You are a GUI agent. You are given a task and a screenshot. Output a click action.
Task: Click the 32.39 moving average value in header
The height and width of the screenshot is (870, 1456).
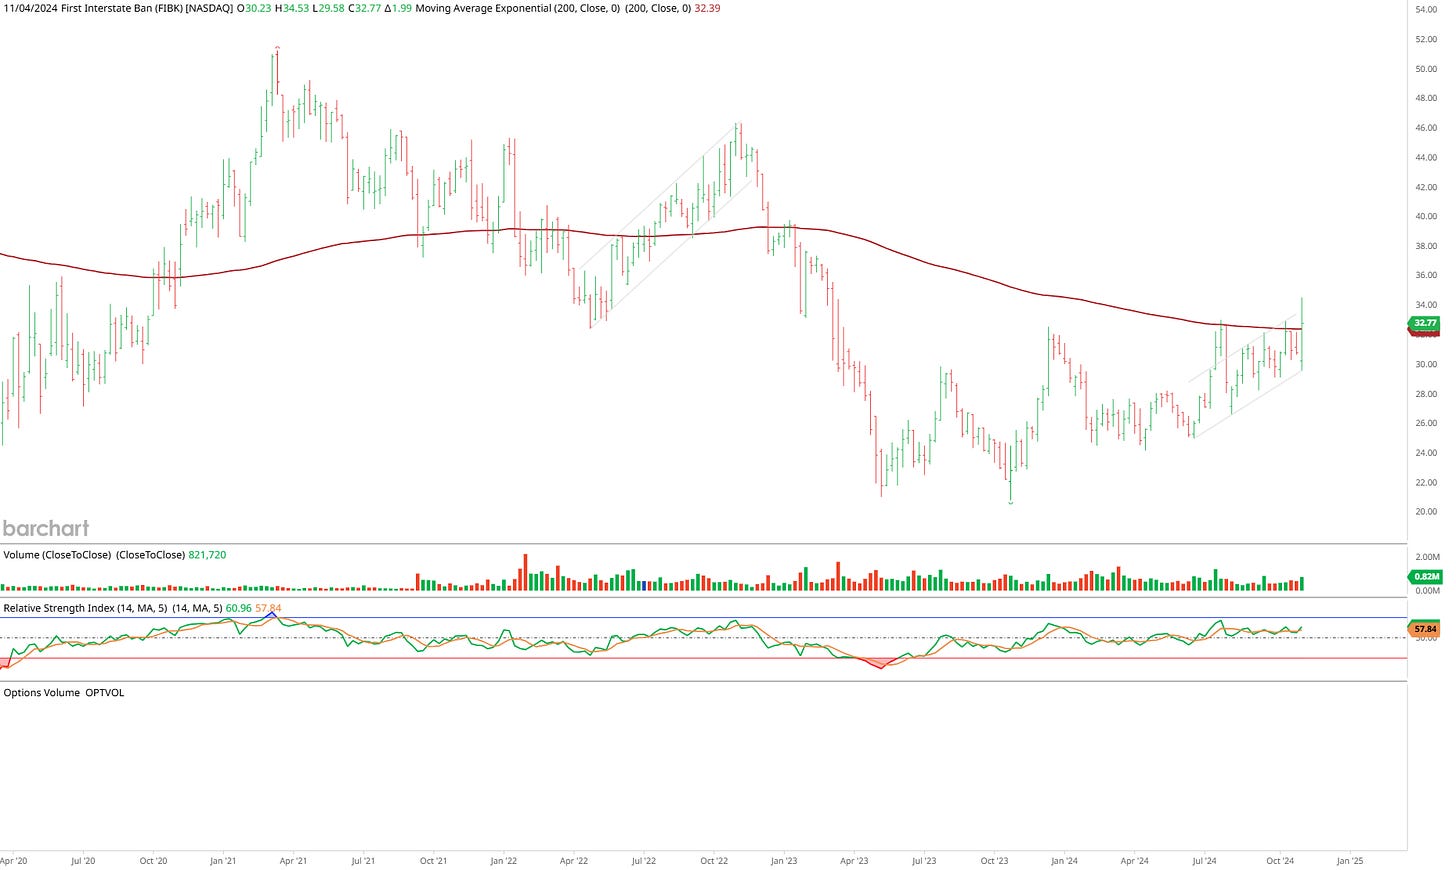[708, 8]
